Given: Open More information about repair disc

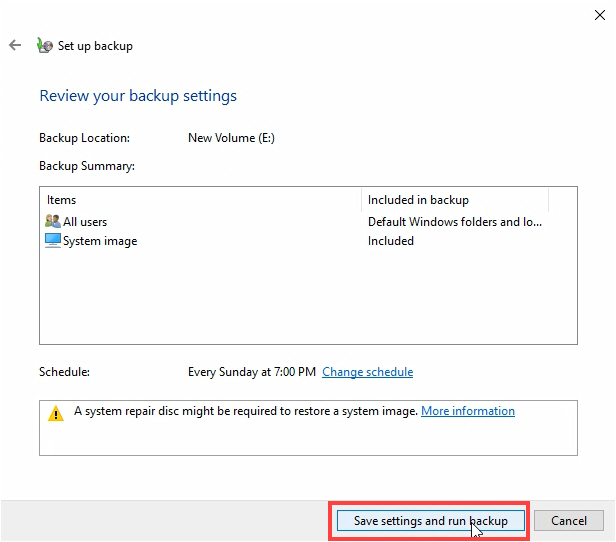Looking at the screenshot, I should point(468,411).
